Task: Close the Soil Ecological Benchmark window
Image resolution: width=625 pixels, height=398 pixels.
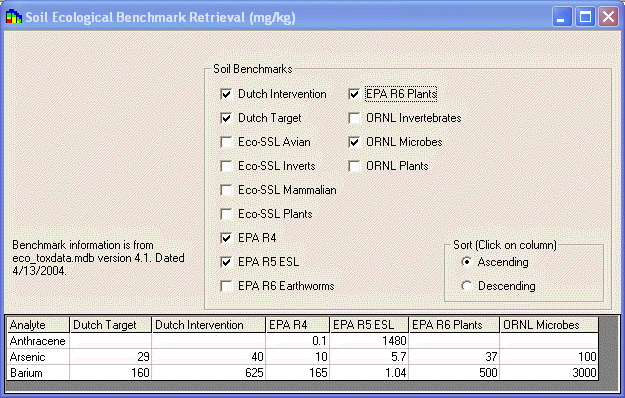Action: click(x=608, y=17)
